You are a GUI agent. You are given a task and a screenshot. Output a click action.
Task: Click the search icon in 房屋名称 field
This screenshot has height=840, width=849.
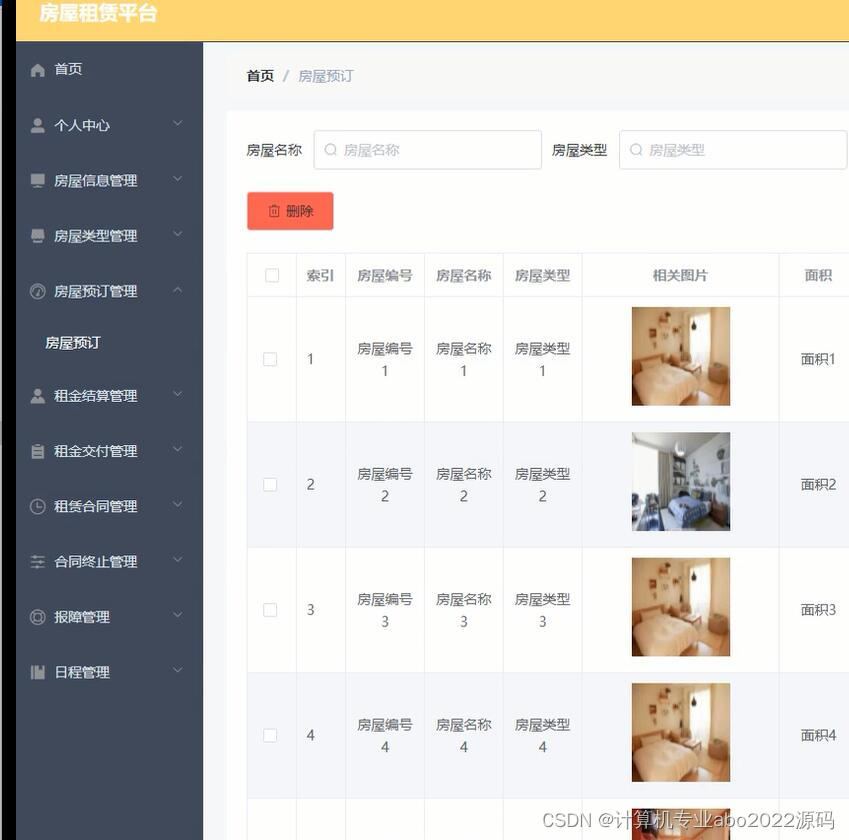(330, 149)
